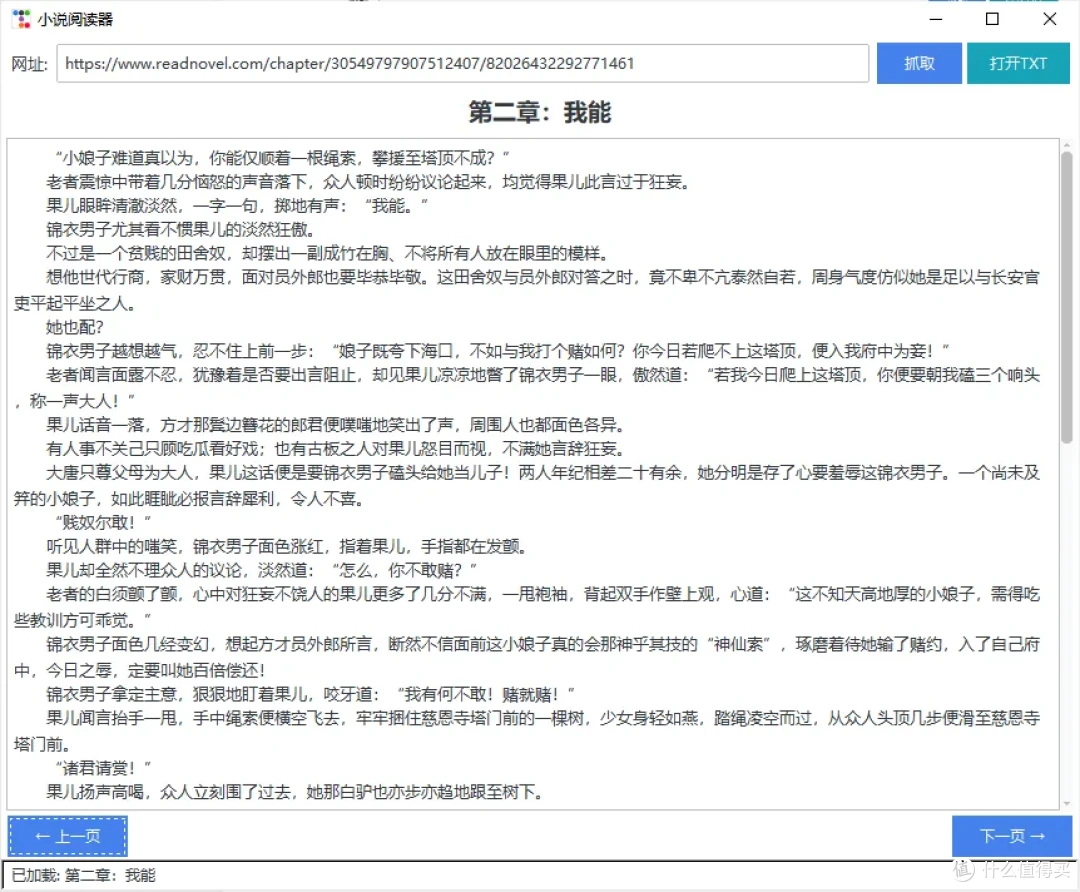
Task: Click the line starting 果儿扬声高喝
Action: tap(295, 792)
